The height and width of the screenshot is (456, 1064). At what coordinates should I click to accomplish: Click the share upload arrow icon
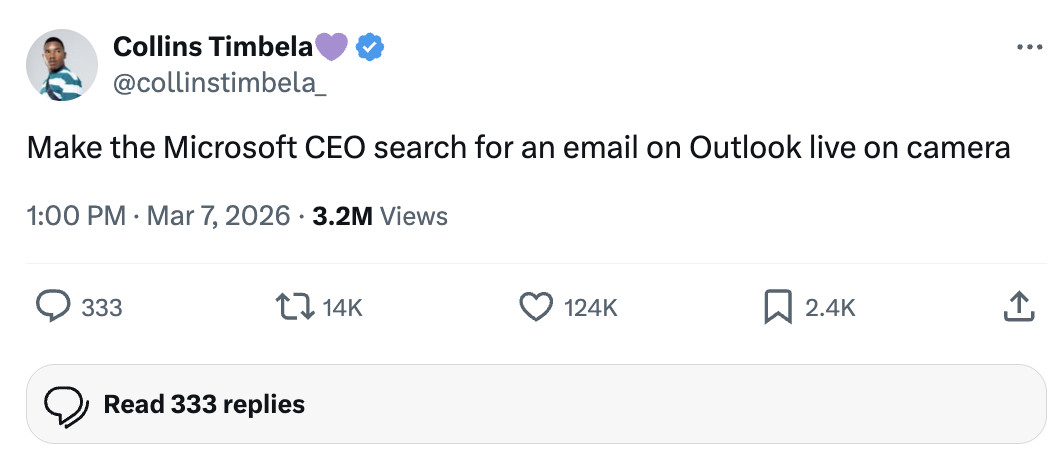click(1017, 307)
